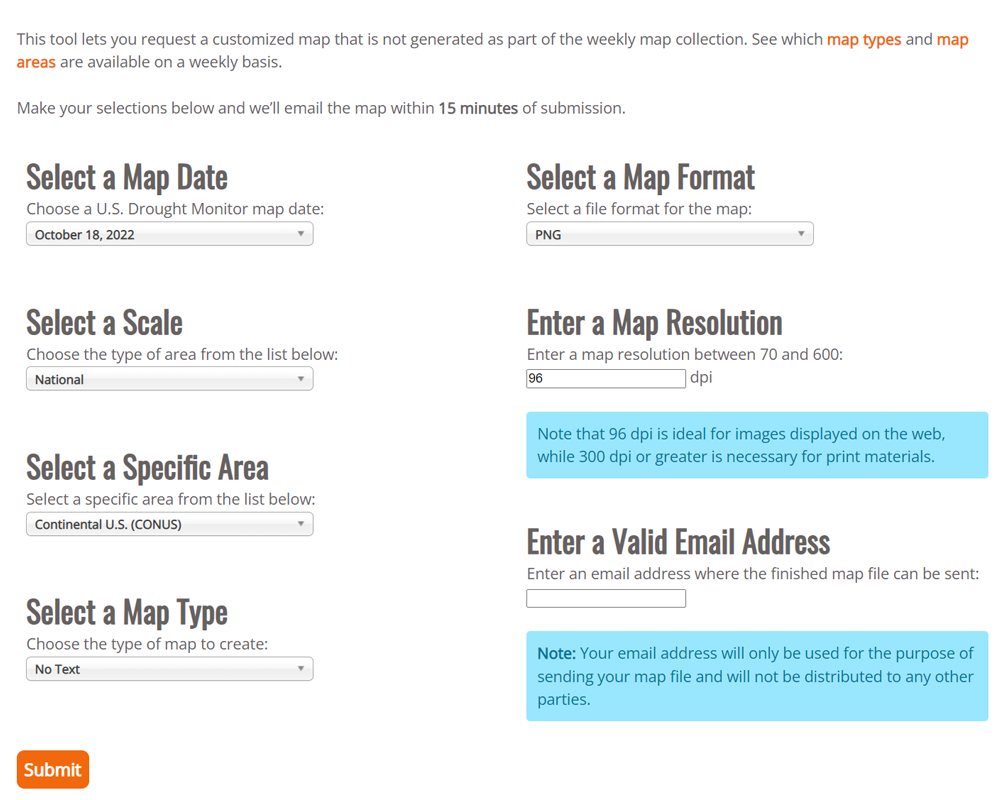1000x800 pixels.
Task: Click the "Select a Map Date" heading
Action: [127, 177]
